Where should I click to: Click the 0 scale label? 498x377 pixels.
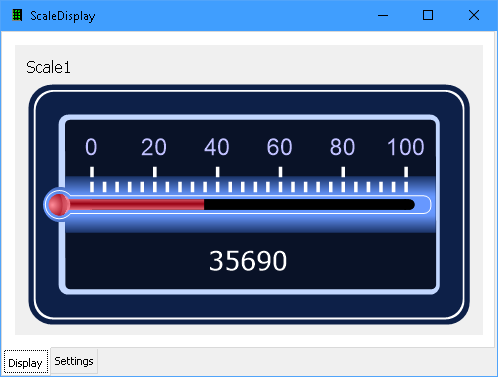point(91,147)
